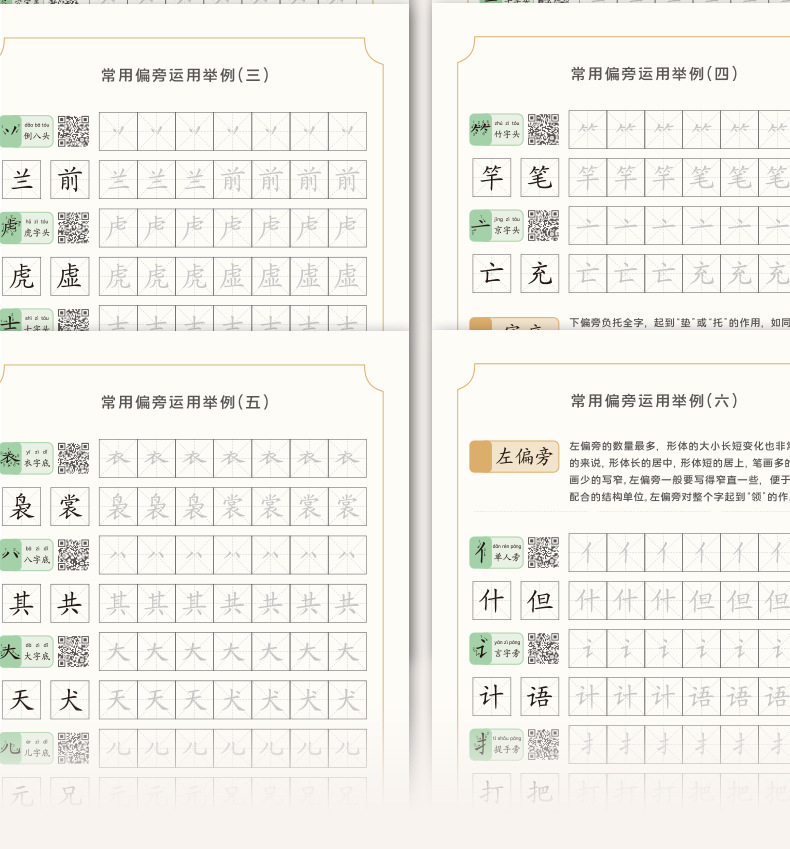The width and height of the screenshot is (790, 849).
Task: Click the title 常用偏旁运用举例(三)
Action: 185,75
